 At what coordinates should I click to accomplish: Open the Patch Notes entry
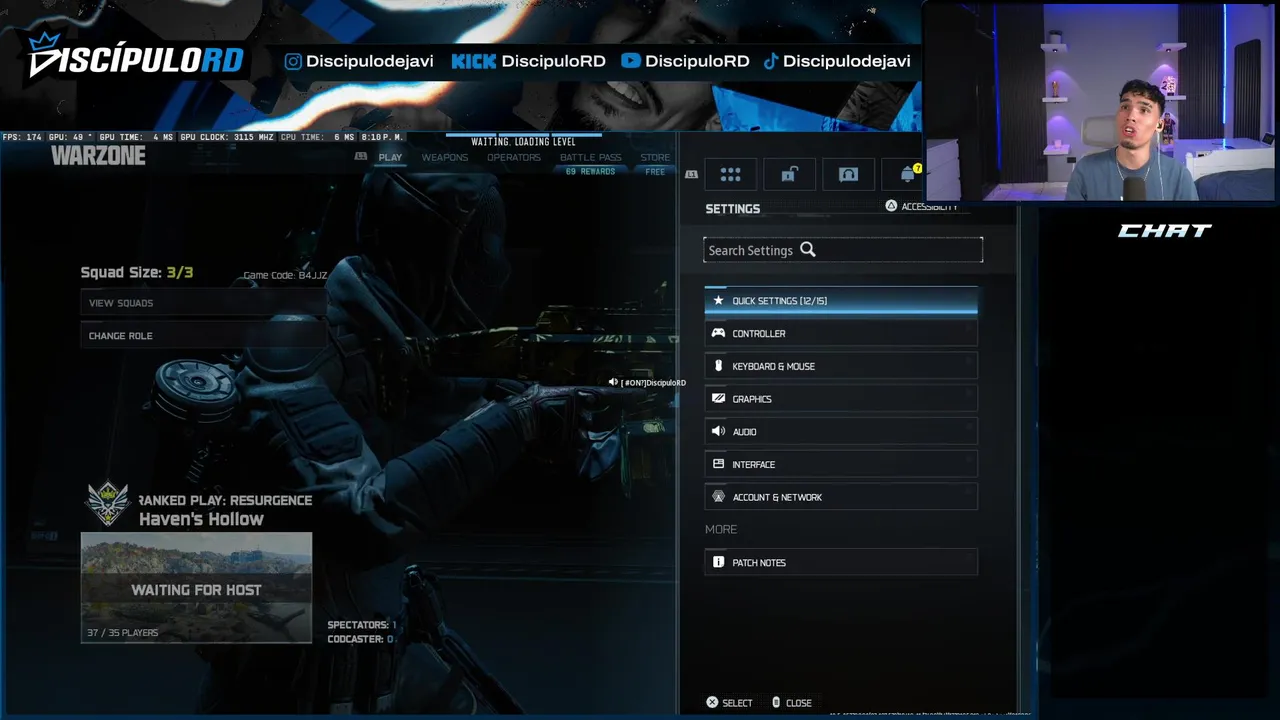841,562
